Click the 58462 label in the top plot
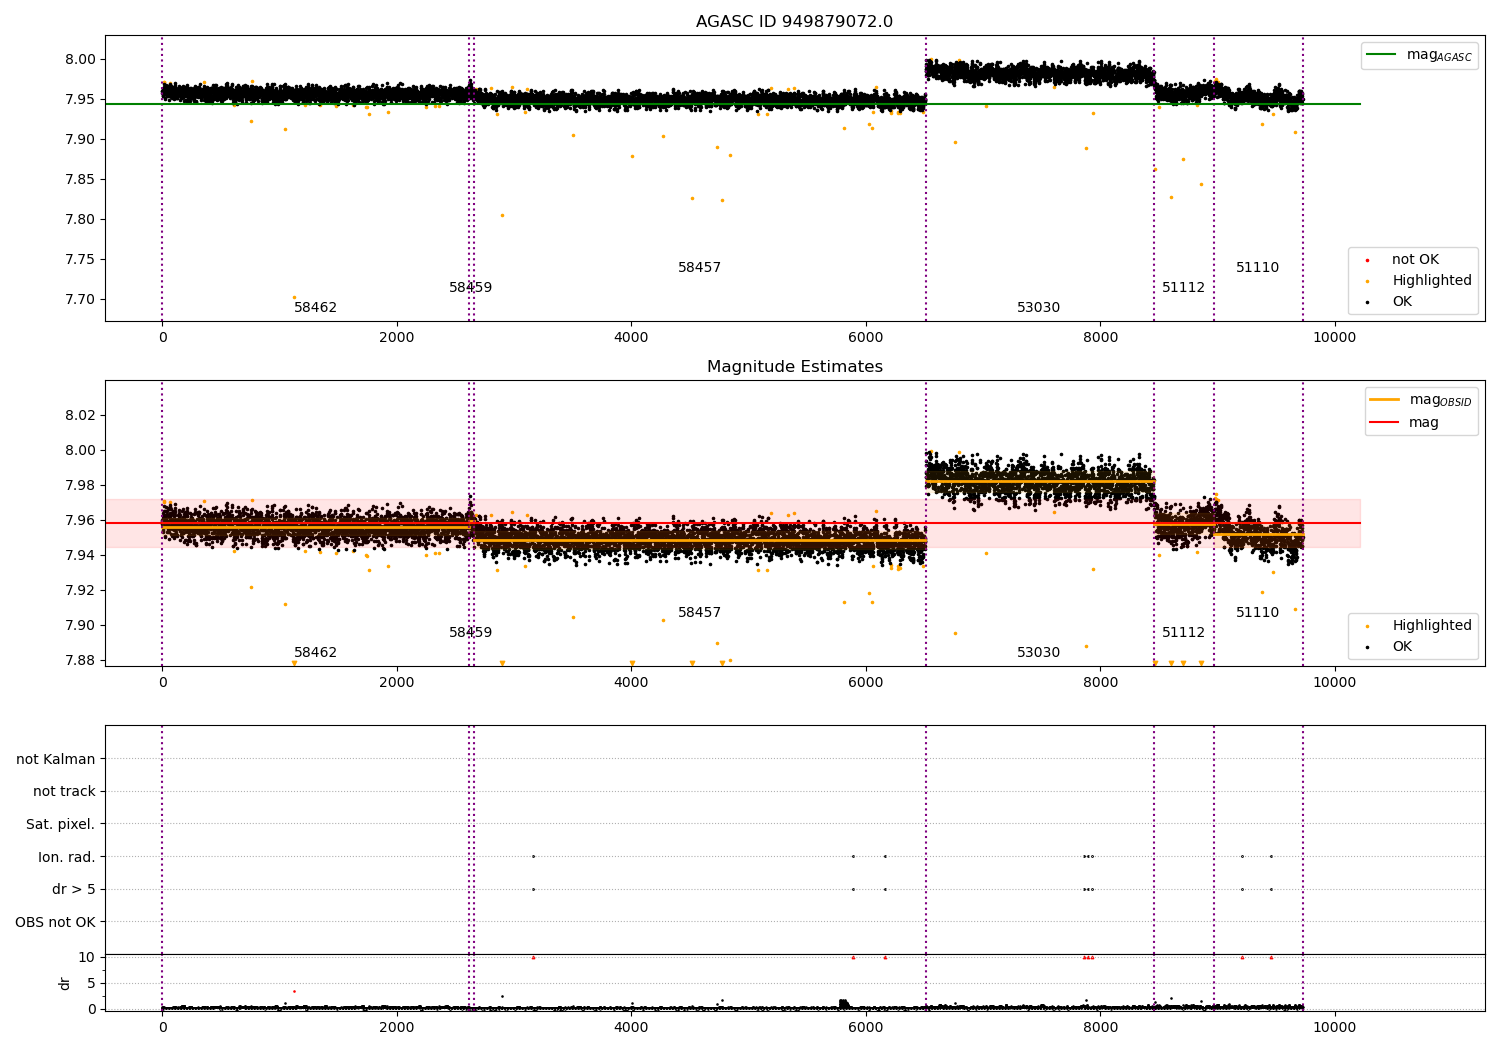Viewport: 1500px width, 1050px height. (x=315, y=308)
